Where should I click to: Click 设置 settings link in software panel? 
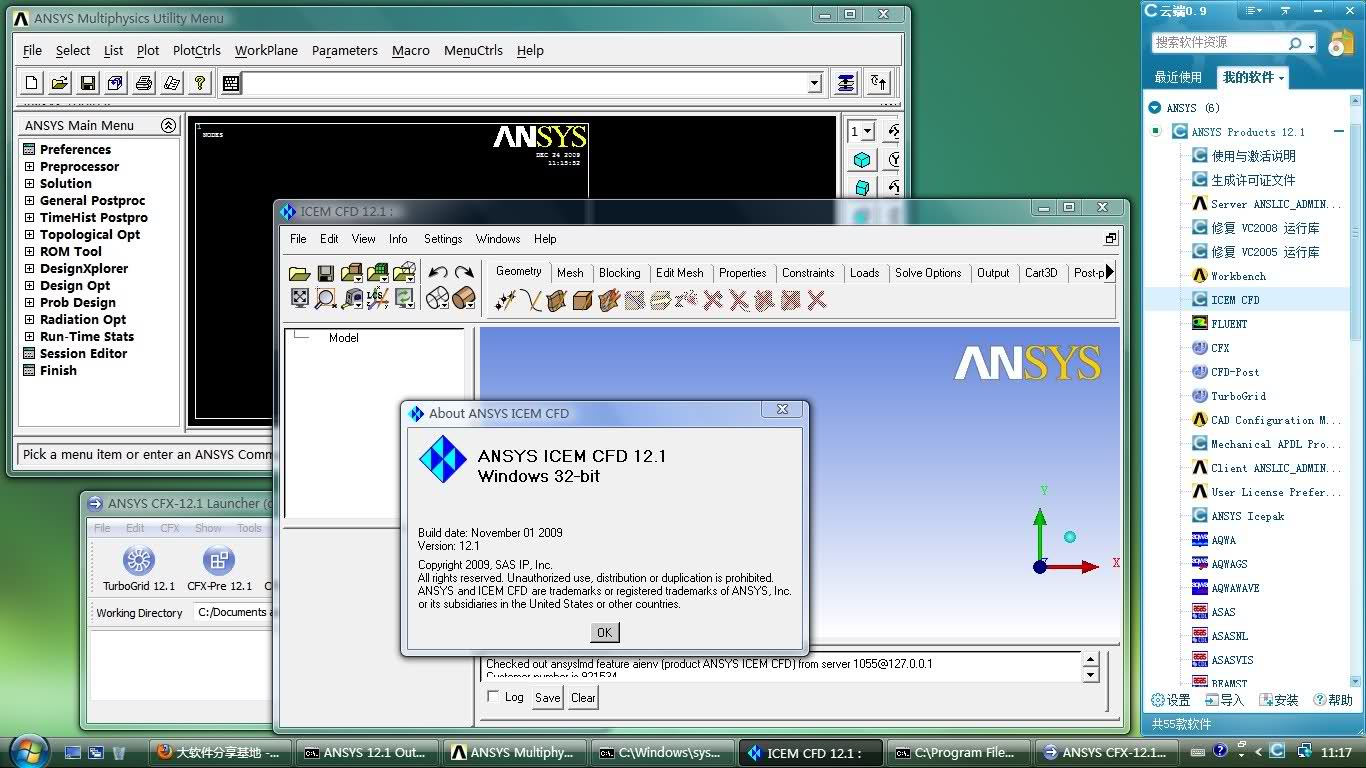tap(1171, 700)
